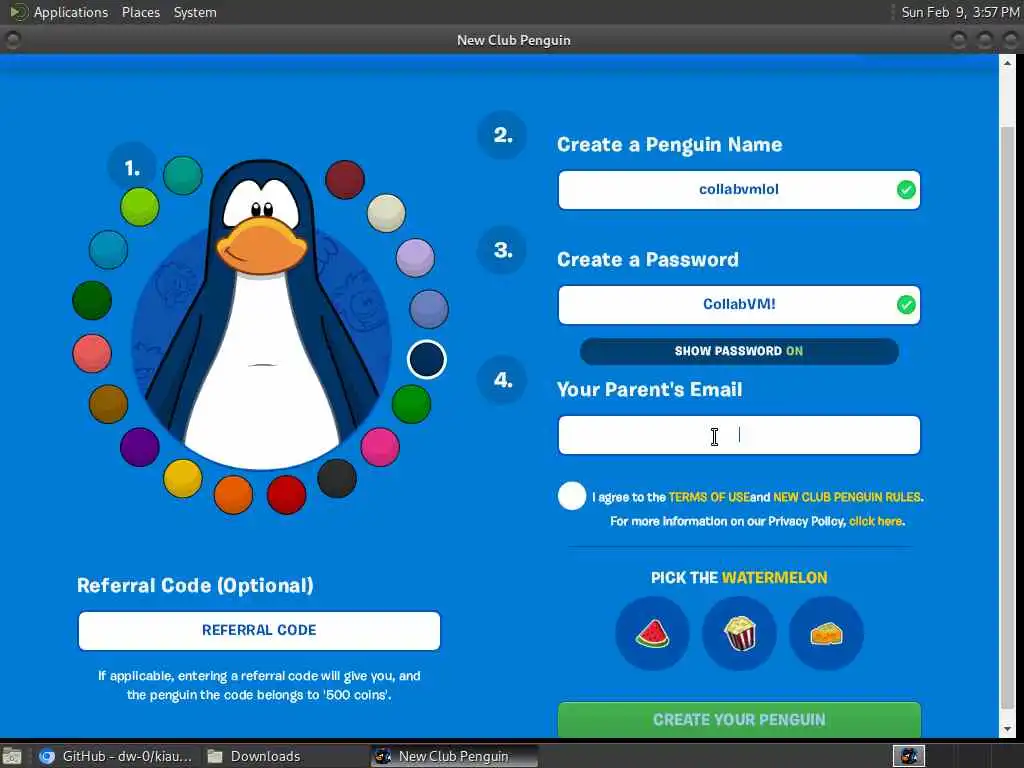Click the Referral Code input field

pyautogui.click(x=259, y=631)
